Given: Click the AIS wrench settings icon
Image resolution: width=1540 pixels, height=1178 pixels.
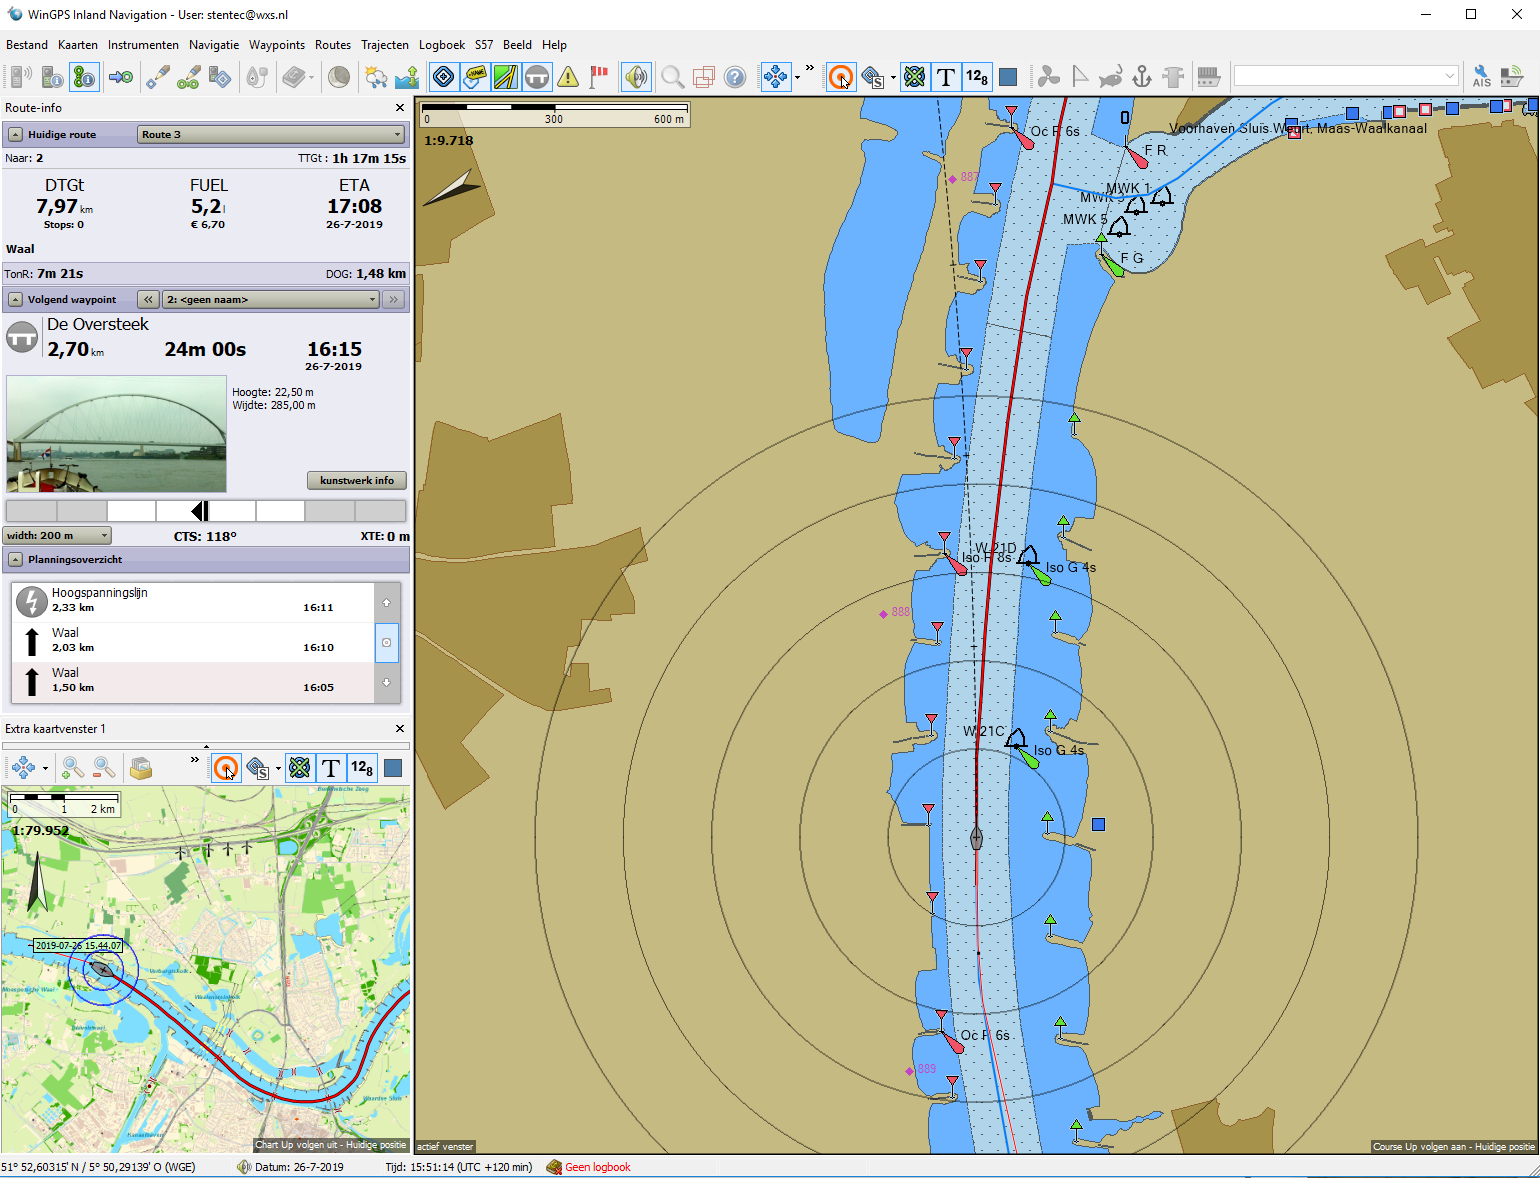Looking at the screenshot, I should click(x=1481, y=77).
